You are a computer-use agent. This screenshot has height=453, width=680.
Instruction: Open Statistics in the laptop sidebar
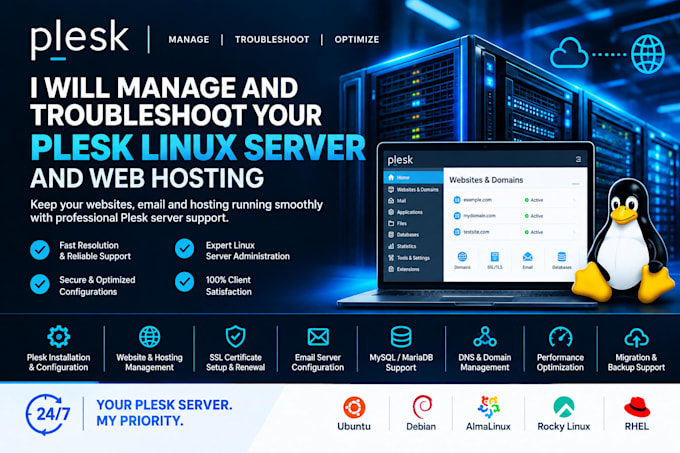413,246
